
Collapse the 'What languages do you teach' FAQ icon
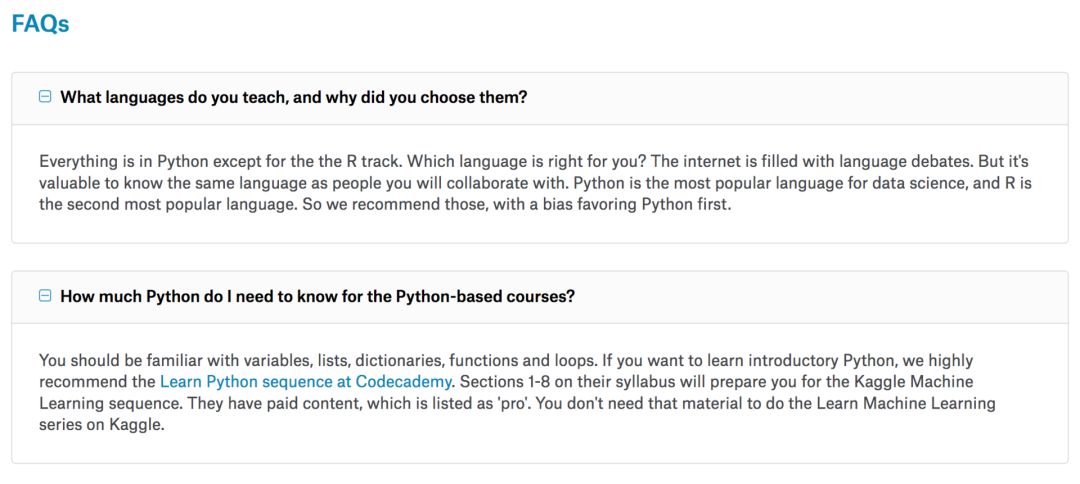[x=45, y=97]
